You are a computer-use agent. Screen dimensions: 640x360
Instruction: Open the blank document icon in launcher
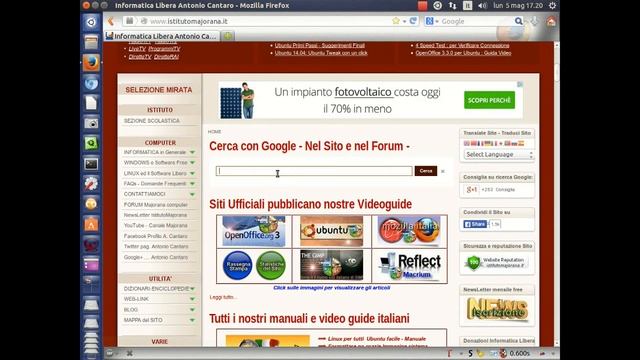tap(91, 103)
